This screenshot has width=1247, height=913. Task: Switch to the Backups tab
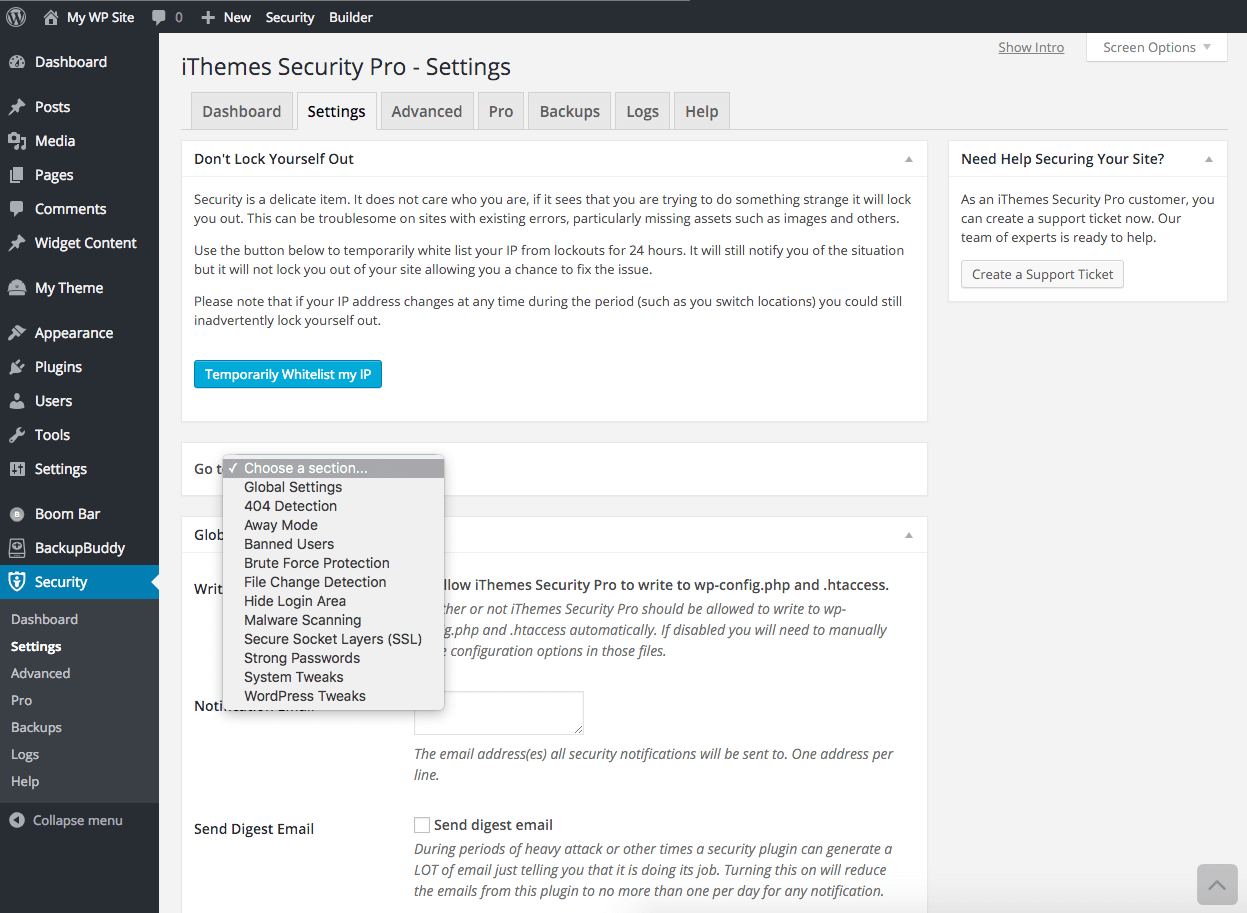(x=570, y=111)
